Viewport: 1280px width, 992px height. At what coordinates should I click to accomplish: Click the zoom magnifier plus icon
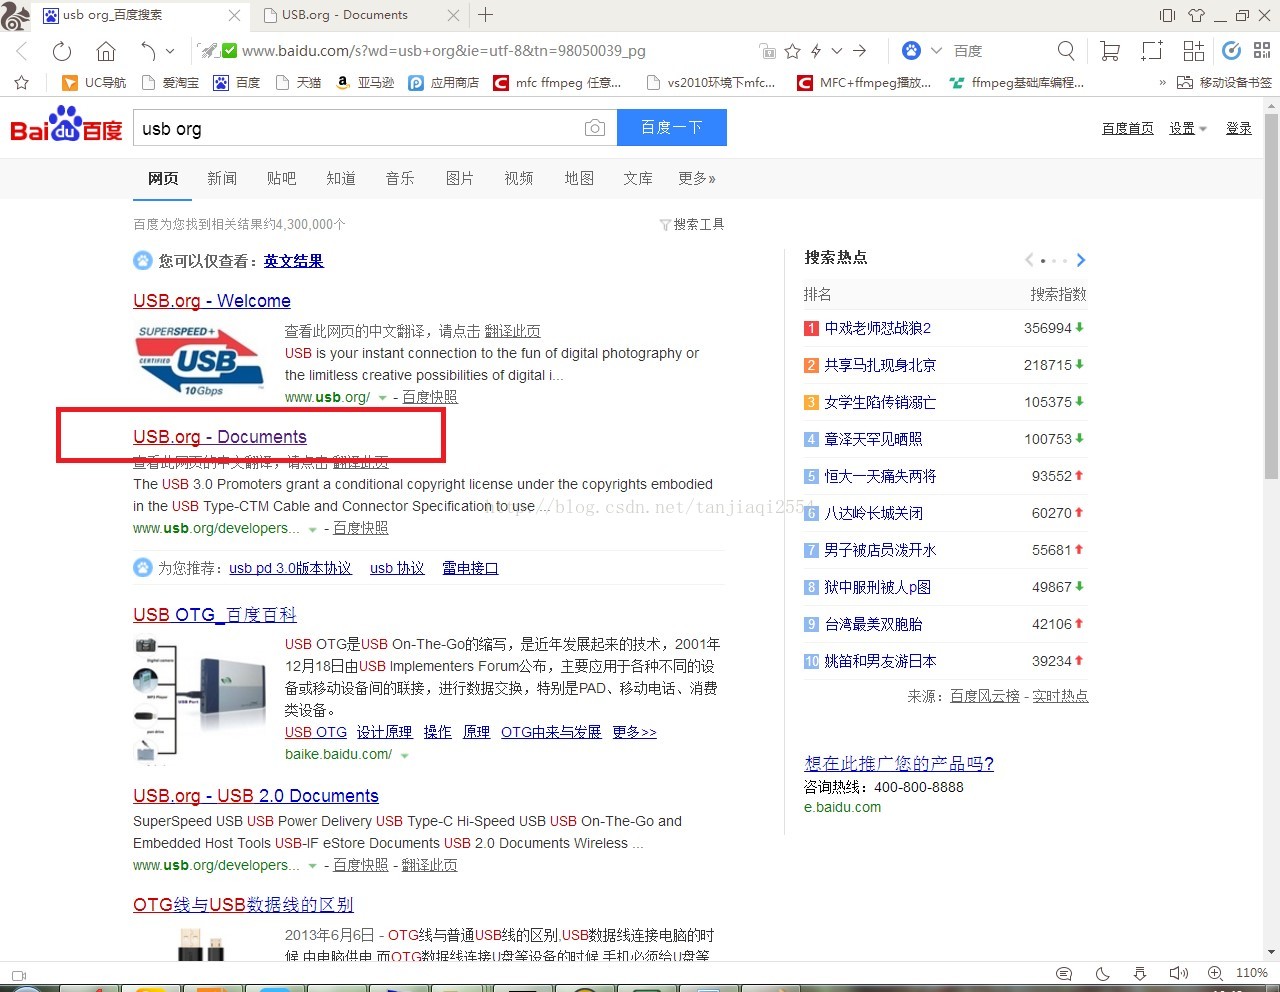1215,973
